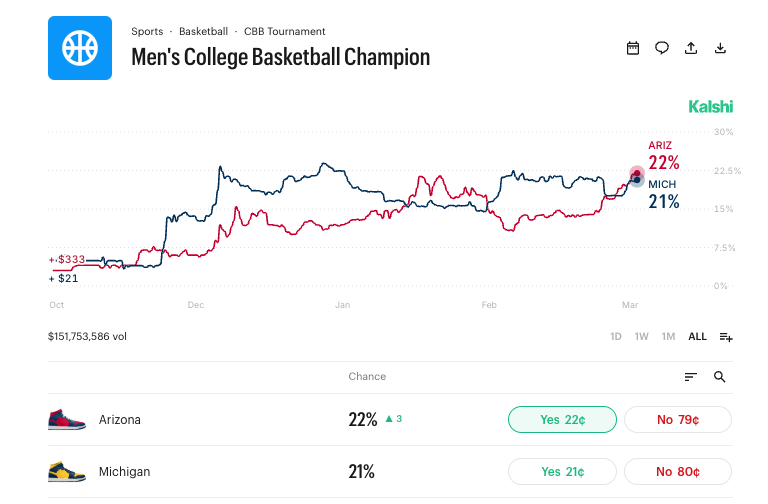This screenshot has width=768, height=504.
Task: Buy No 79¢ for Arizona
Action: [678, 420]
